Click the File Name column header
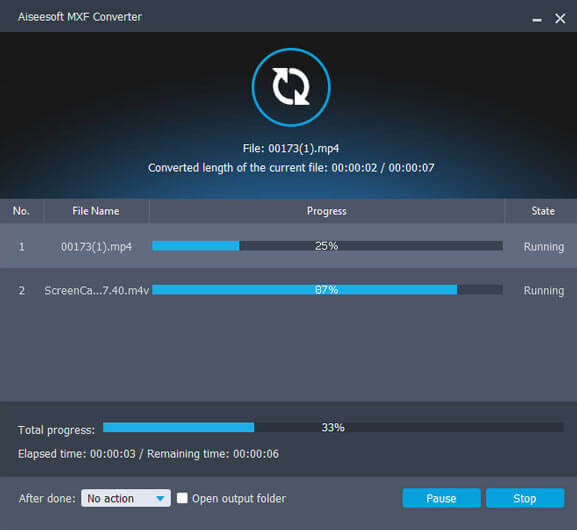The height and width of the screenshot is (530, 577). point(96,211)
